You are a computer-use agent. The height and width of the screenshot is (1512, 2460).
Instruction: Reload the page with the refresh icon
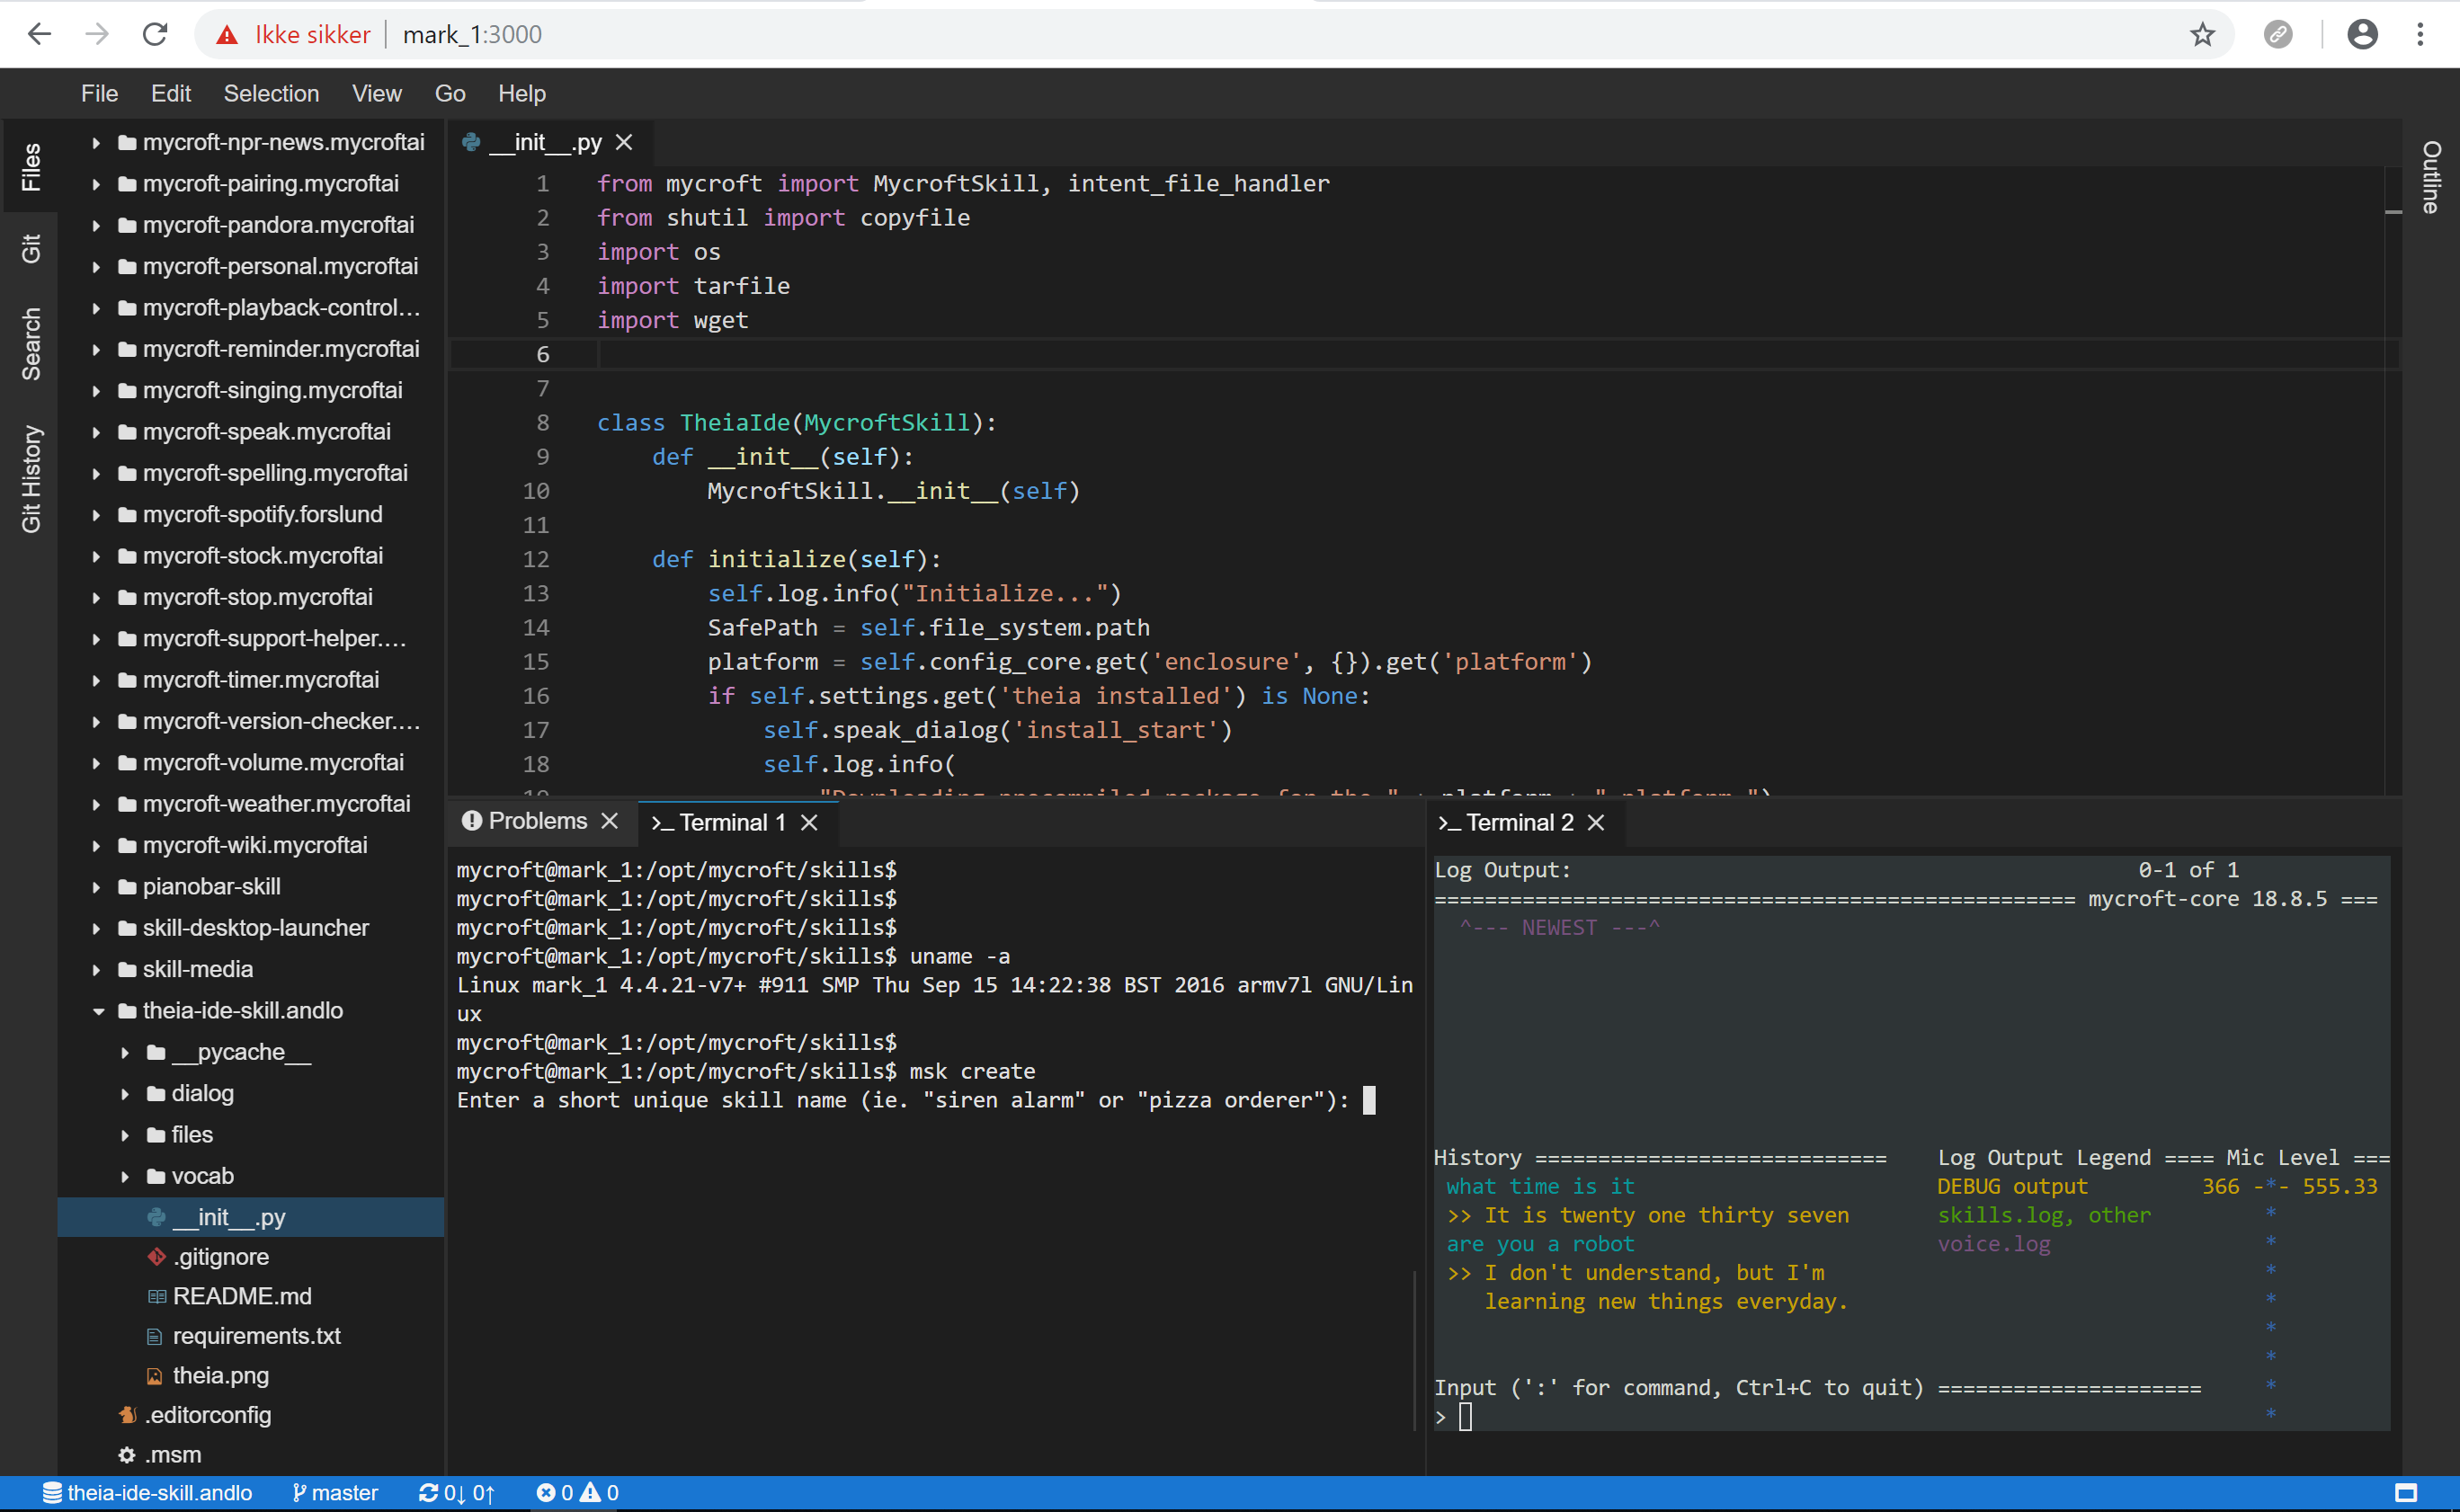(x=155, y=34)
